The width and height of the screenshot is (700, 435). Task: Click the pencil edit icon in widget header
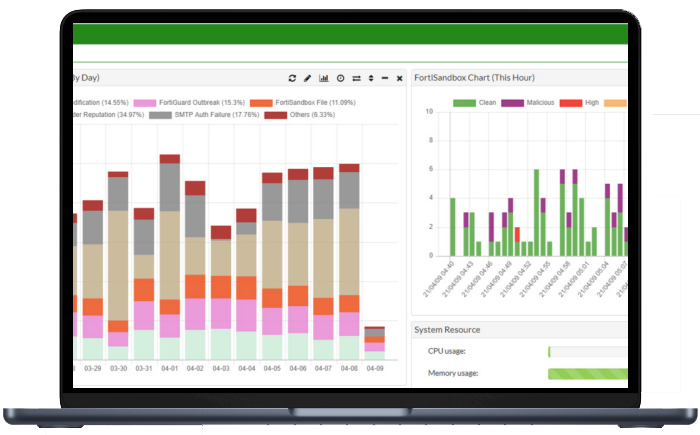[x=308, y=78]
